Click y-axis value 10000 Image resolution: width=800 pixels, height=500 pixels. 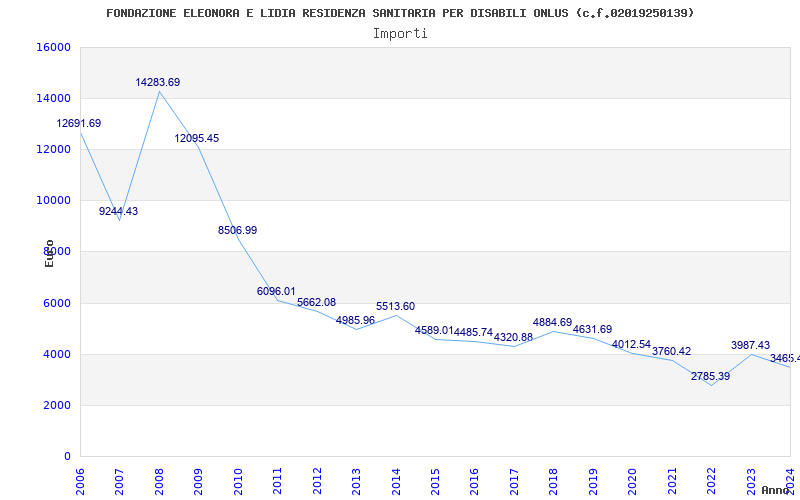click(53, 201)
